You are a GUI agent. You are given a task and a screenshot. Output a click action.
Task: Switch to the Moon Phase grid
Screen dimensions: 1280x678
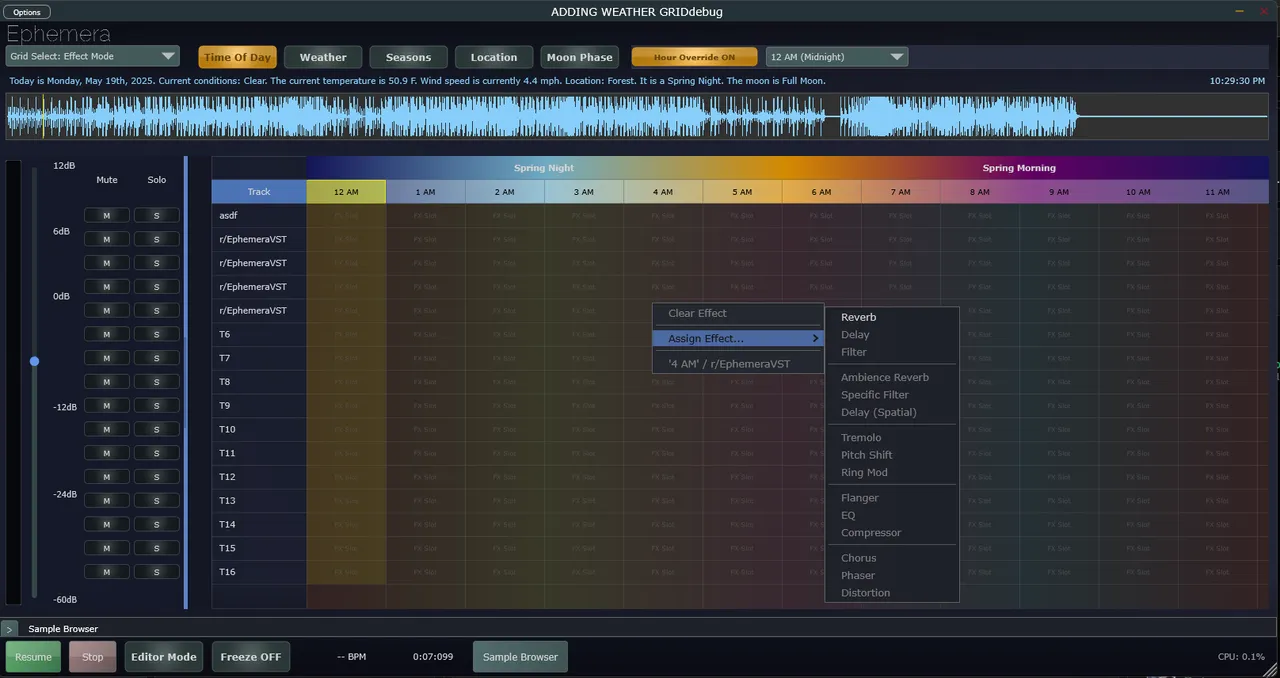pyautogui.click(x=579, y=57)
